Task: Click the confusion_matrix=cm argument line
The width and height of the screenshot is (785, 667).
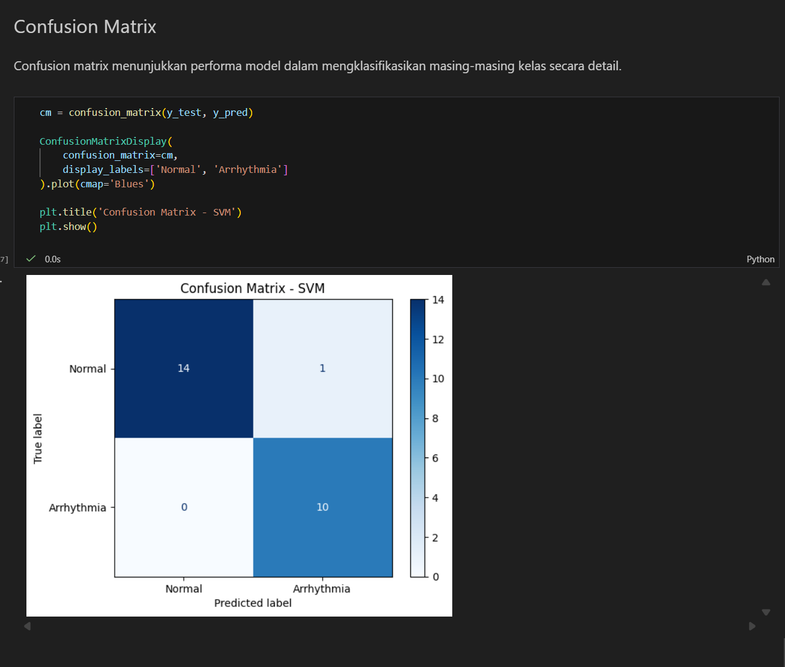Action: point(120,155)
